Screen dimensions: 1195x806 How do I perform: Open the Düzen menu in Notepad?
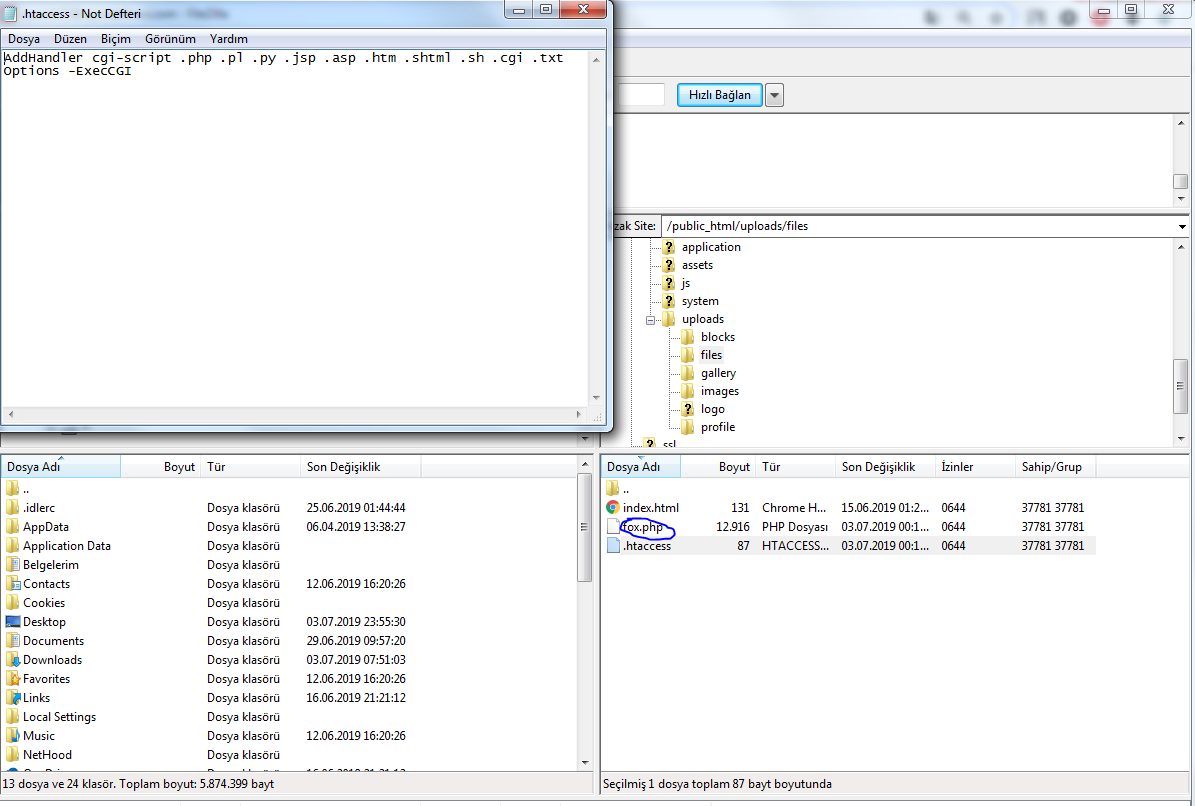[70, 39]
